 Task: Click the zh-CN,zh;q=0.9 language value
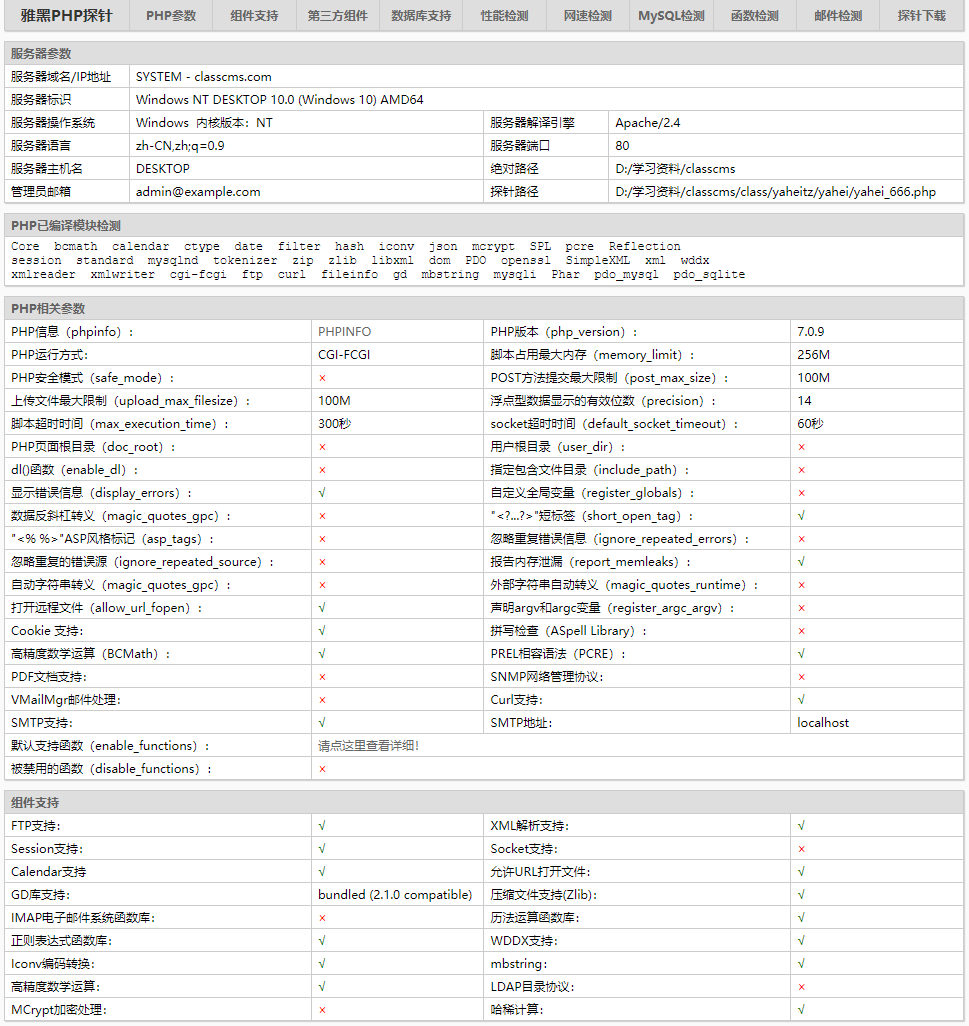(x=180, y=145)
